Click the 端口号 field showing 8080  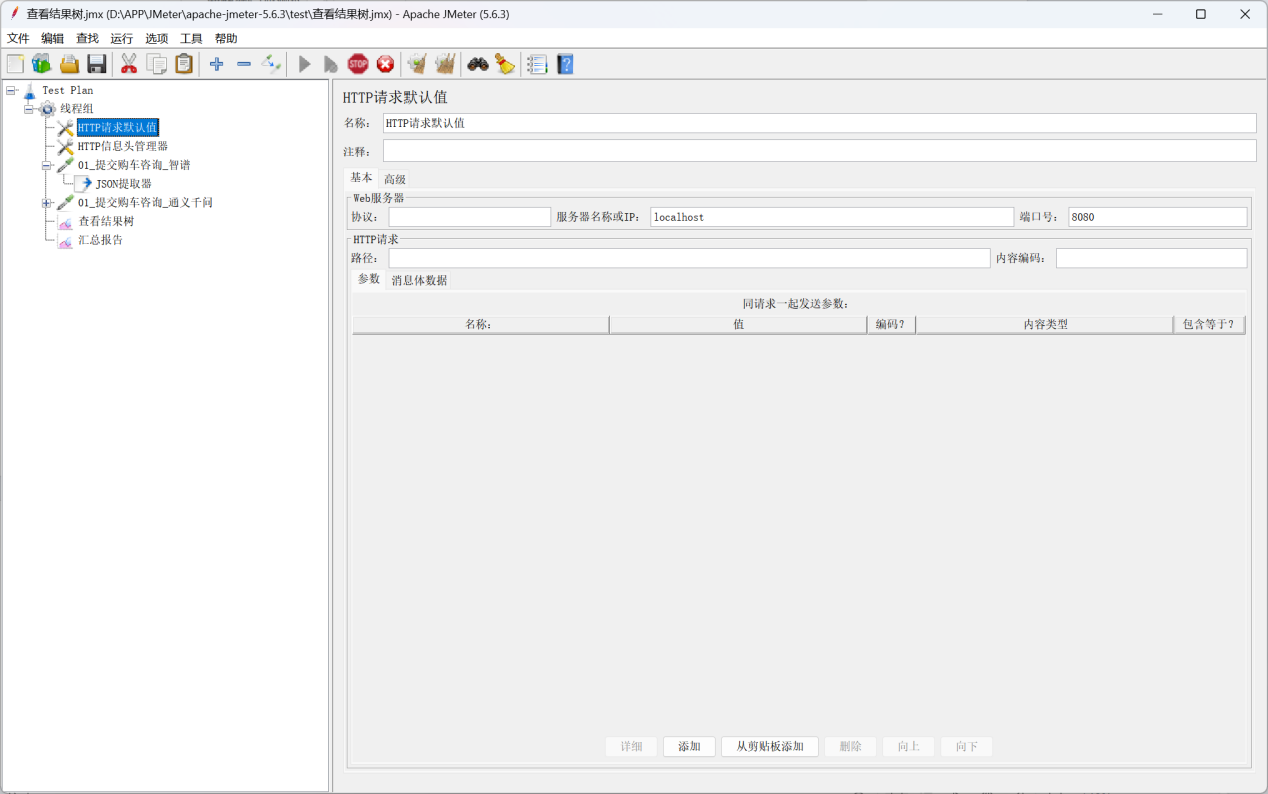pos(1157,217)
